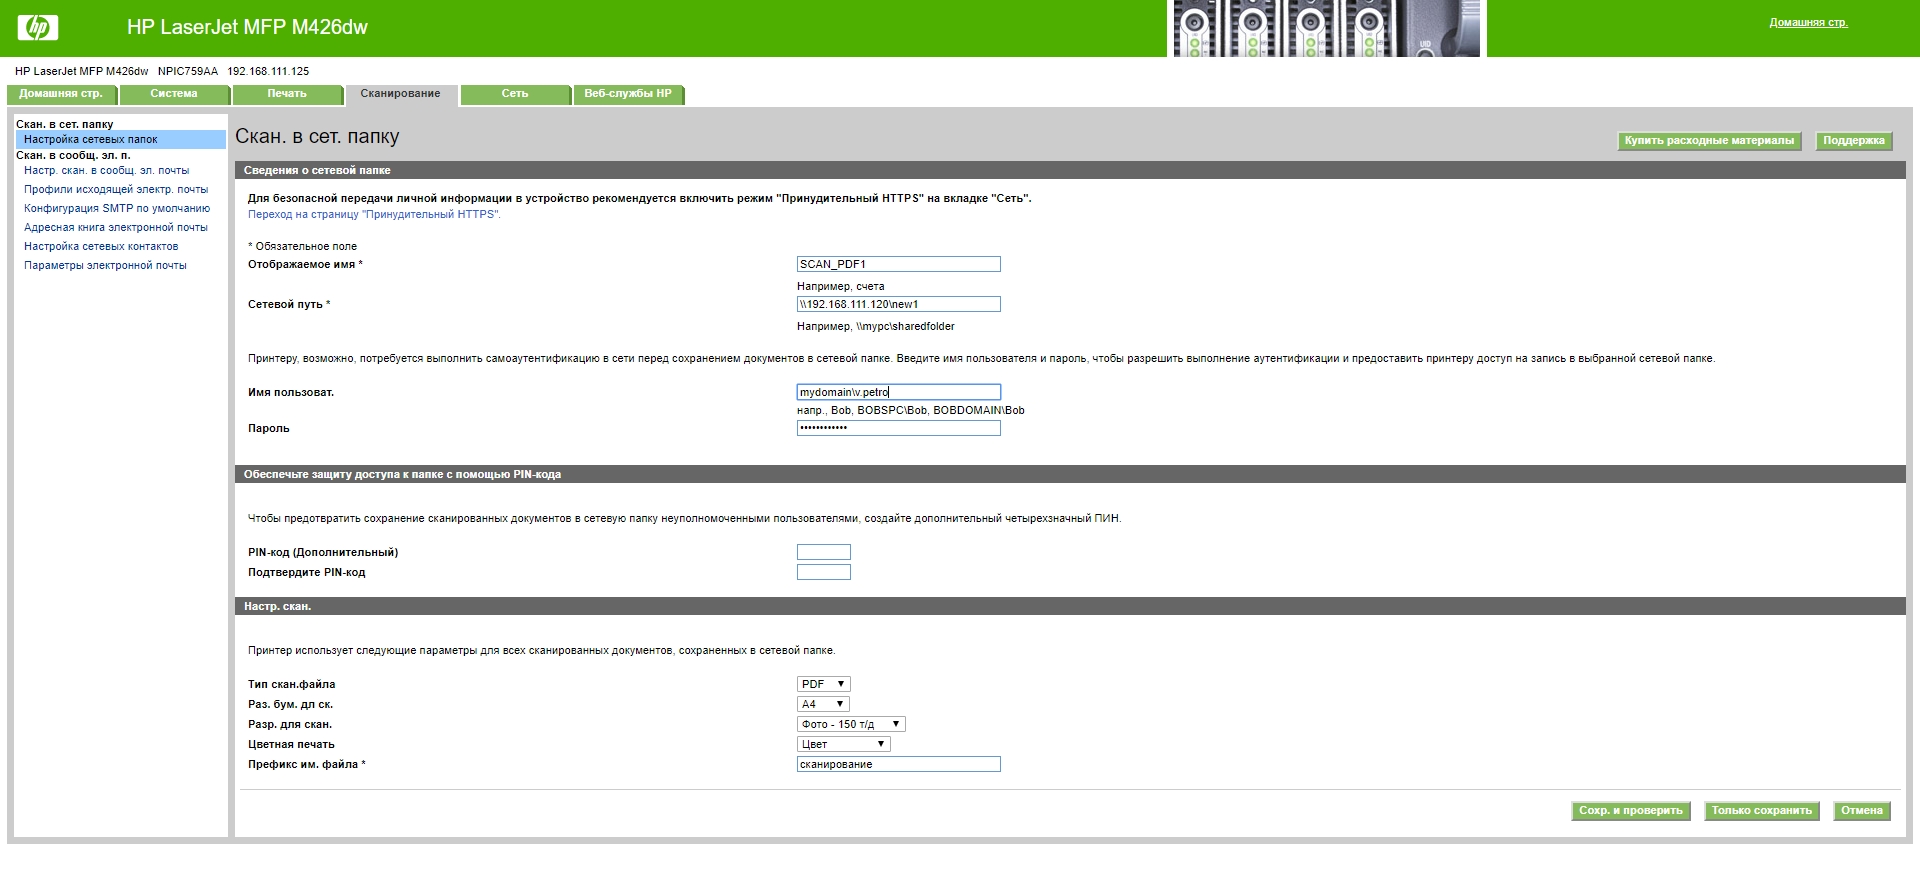
Task: Click the NPIC759AA host name text
Action: [188, 72]
